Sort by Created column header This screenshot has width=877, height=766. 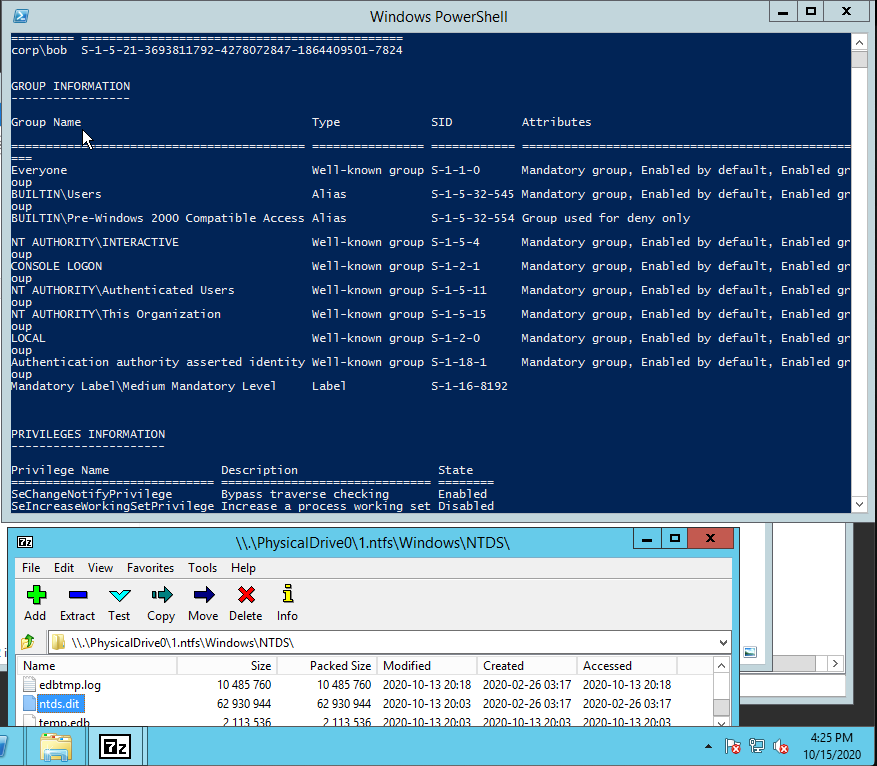click(x=527, y=665)
